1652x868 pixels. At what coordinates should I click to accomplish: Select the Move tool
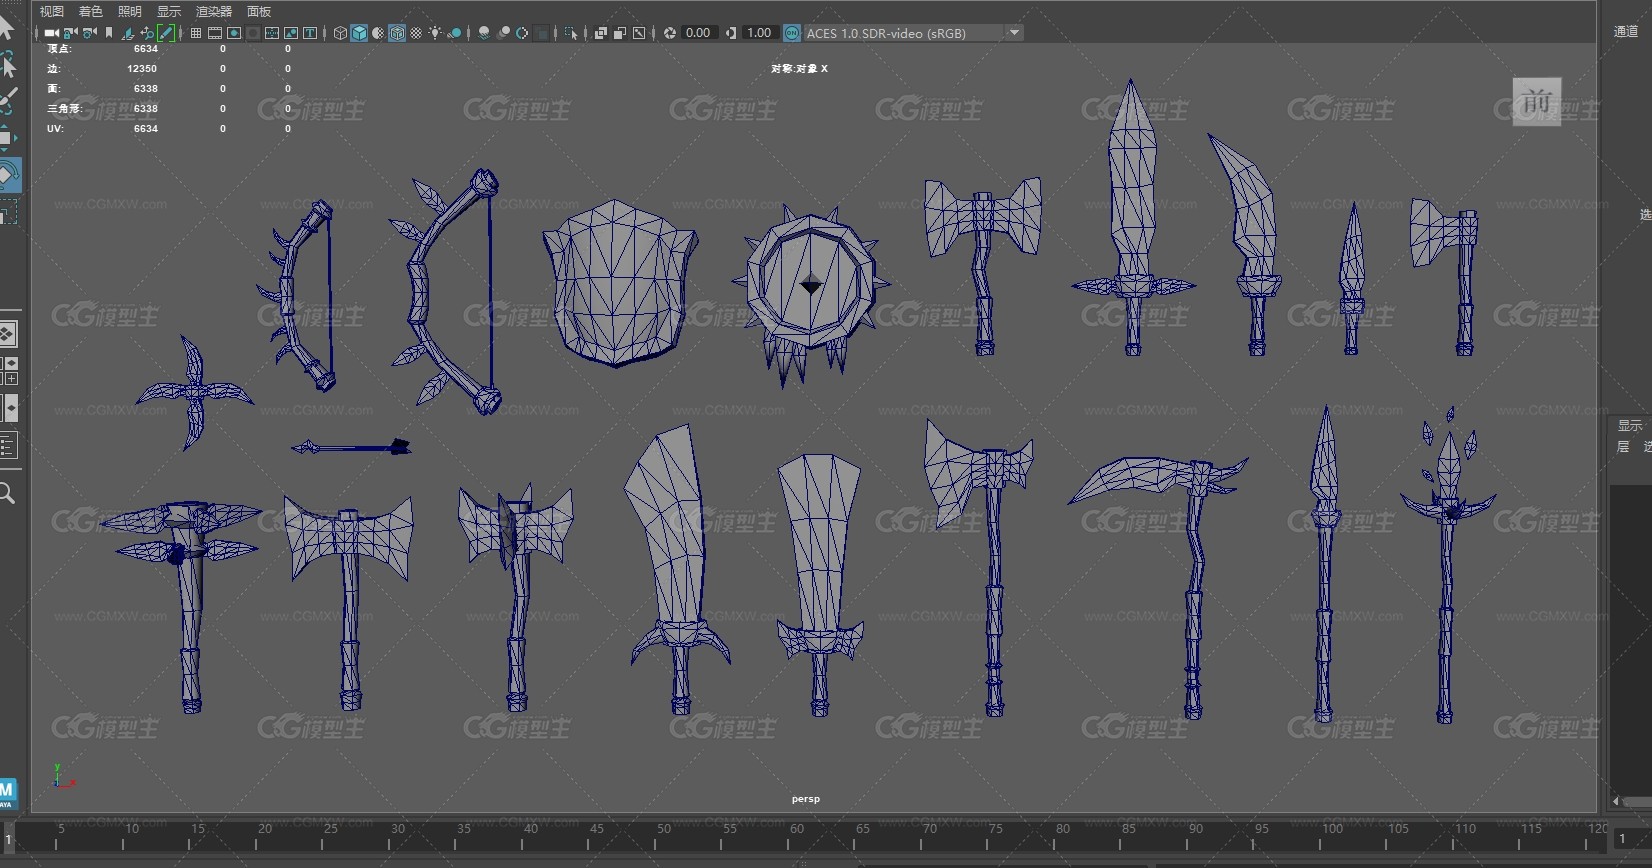[x=7, y=138]
